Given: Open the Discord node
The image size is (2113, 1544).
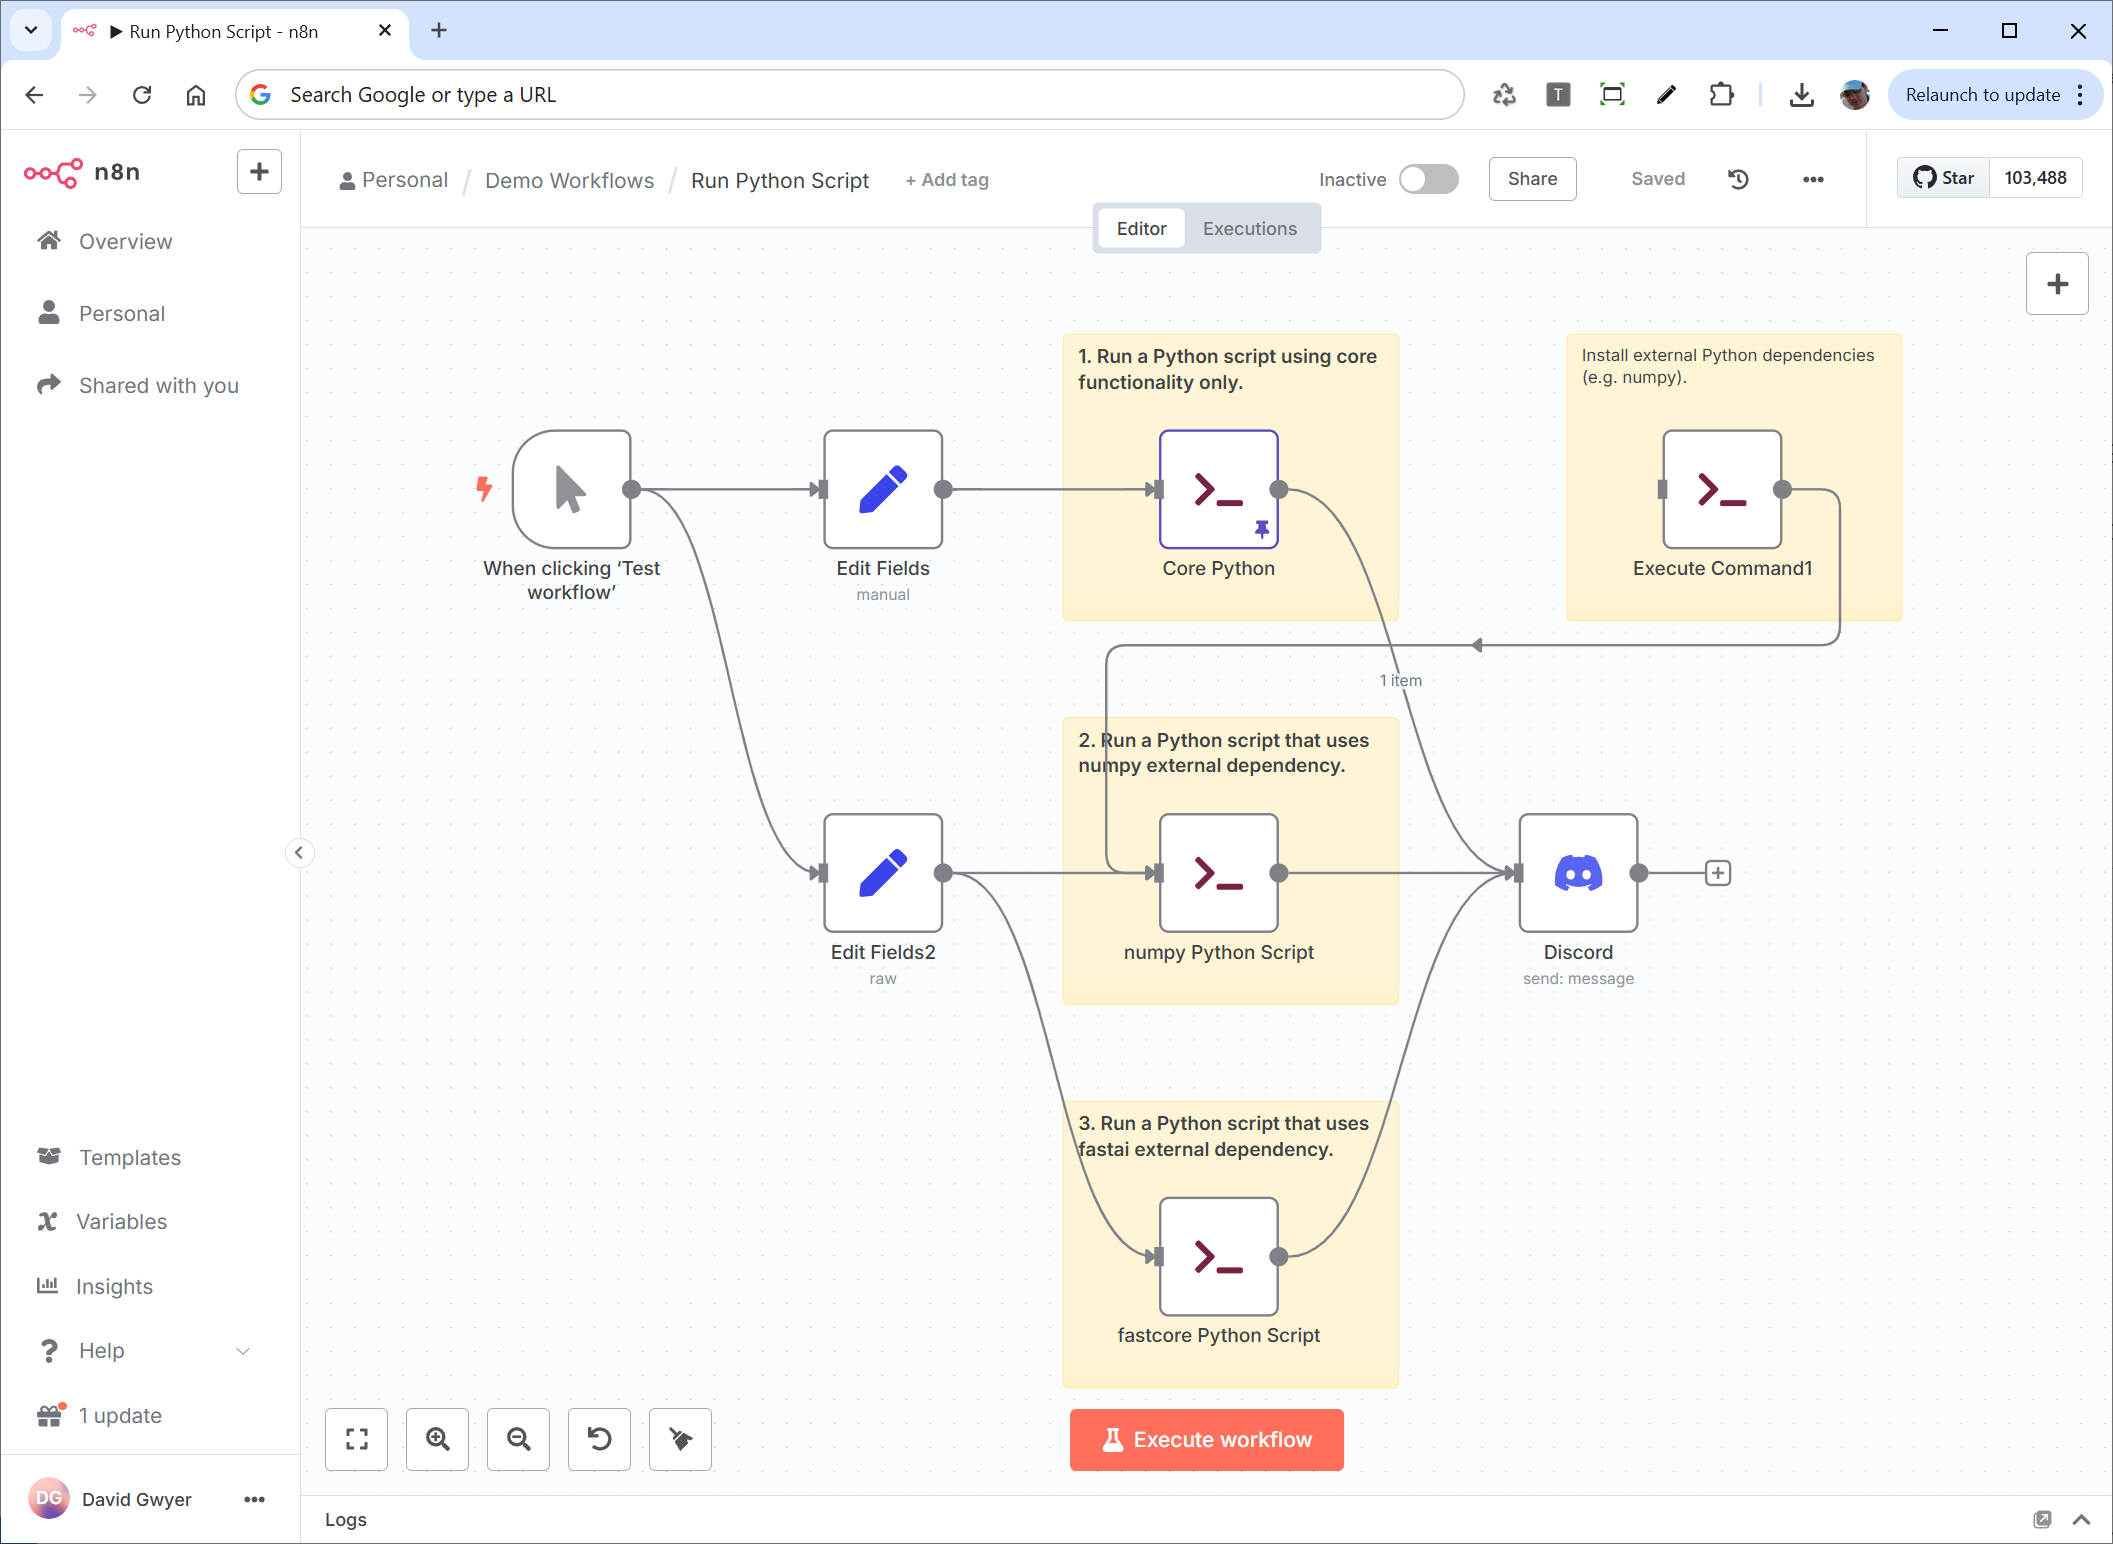Looking at the screenshot, I should click(1577, 873).
